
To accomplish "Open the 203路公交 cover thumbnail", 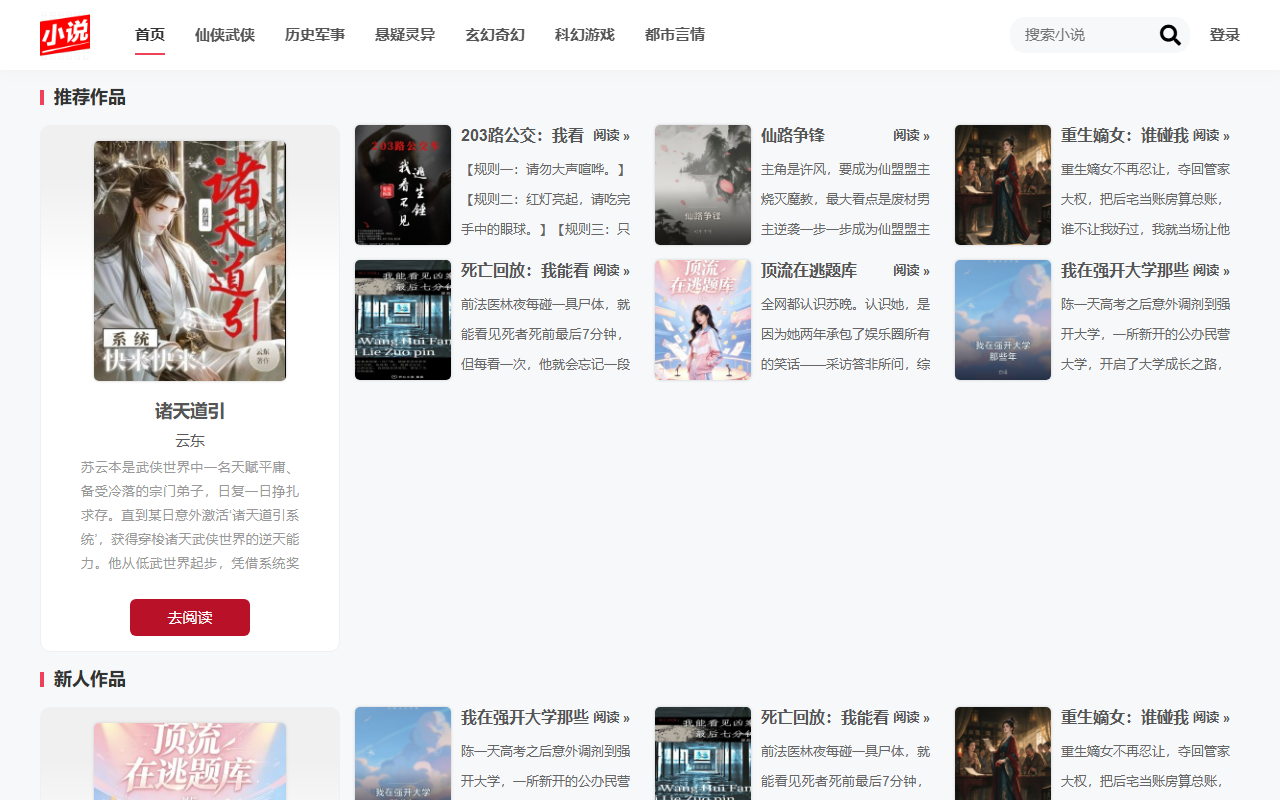I will (403, 185).
